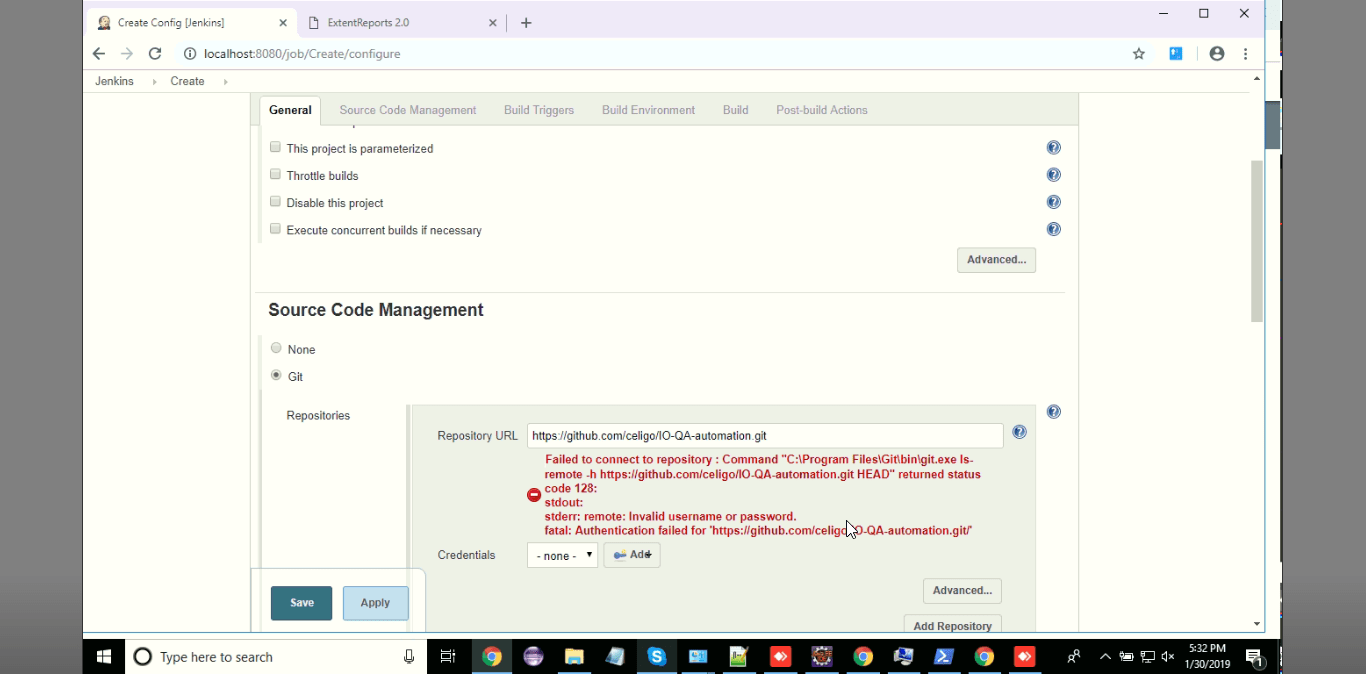Screen dimensions: 1366x674
Task: Click Advanced button under Credentials
Action: tap(962, 591)
